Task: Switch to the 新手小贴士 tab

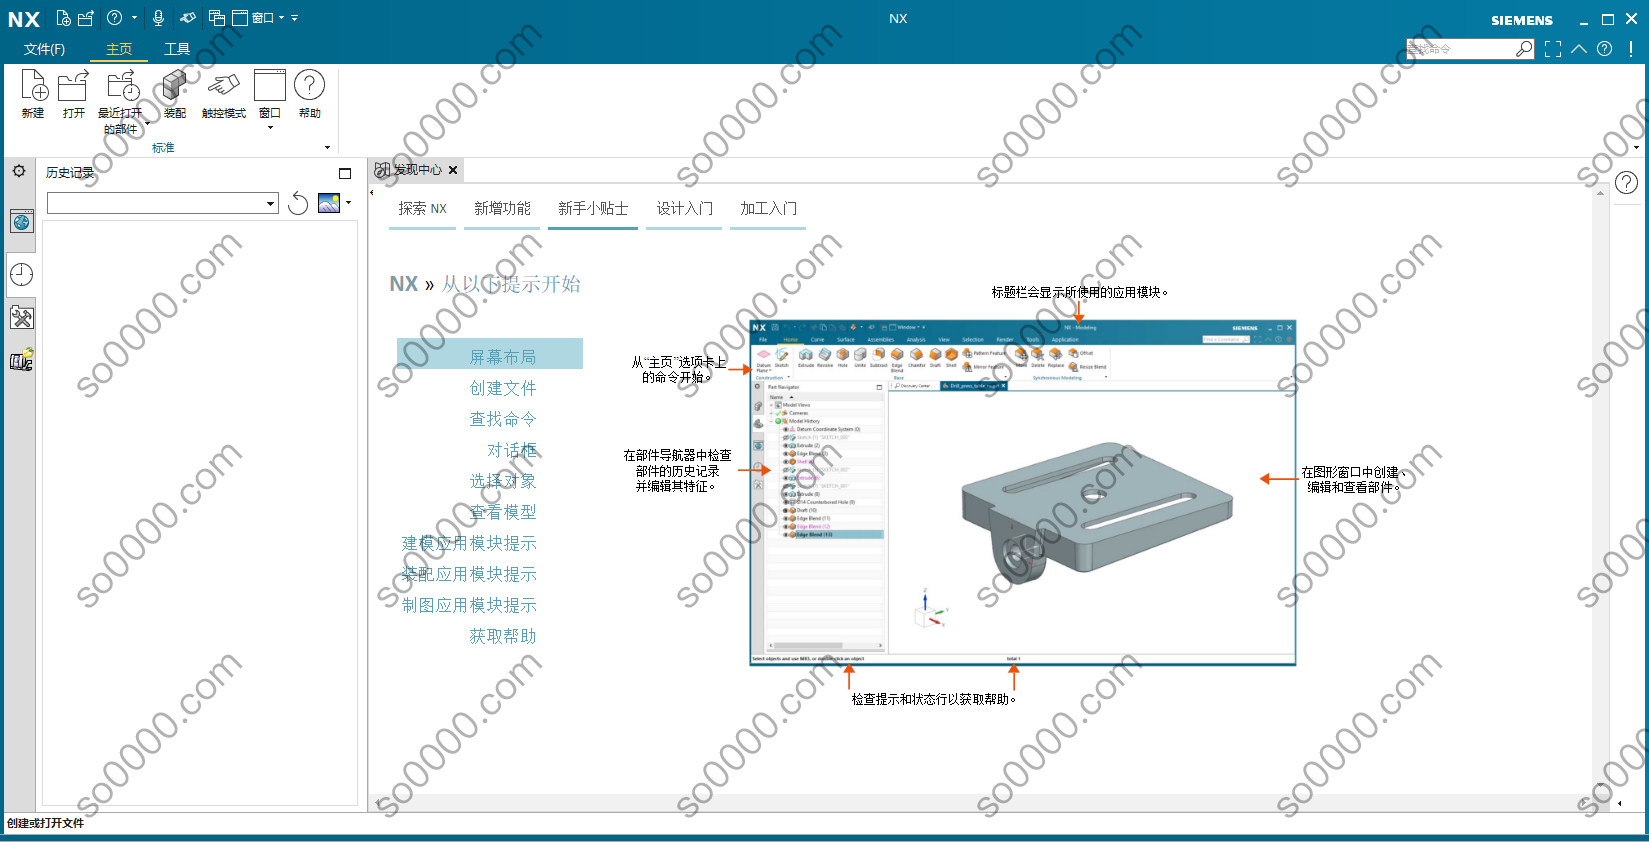Action: [x=593, y=208]
